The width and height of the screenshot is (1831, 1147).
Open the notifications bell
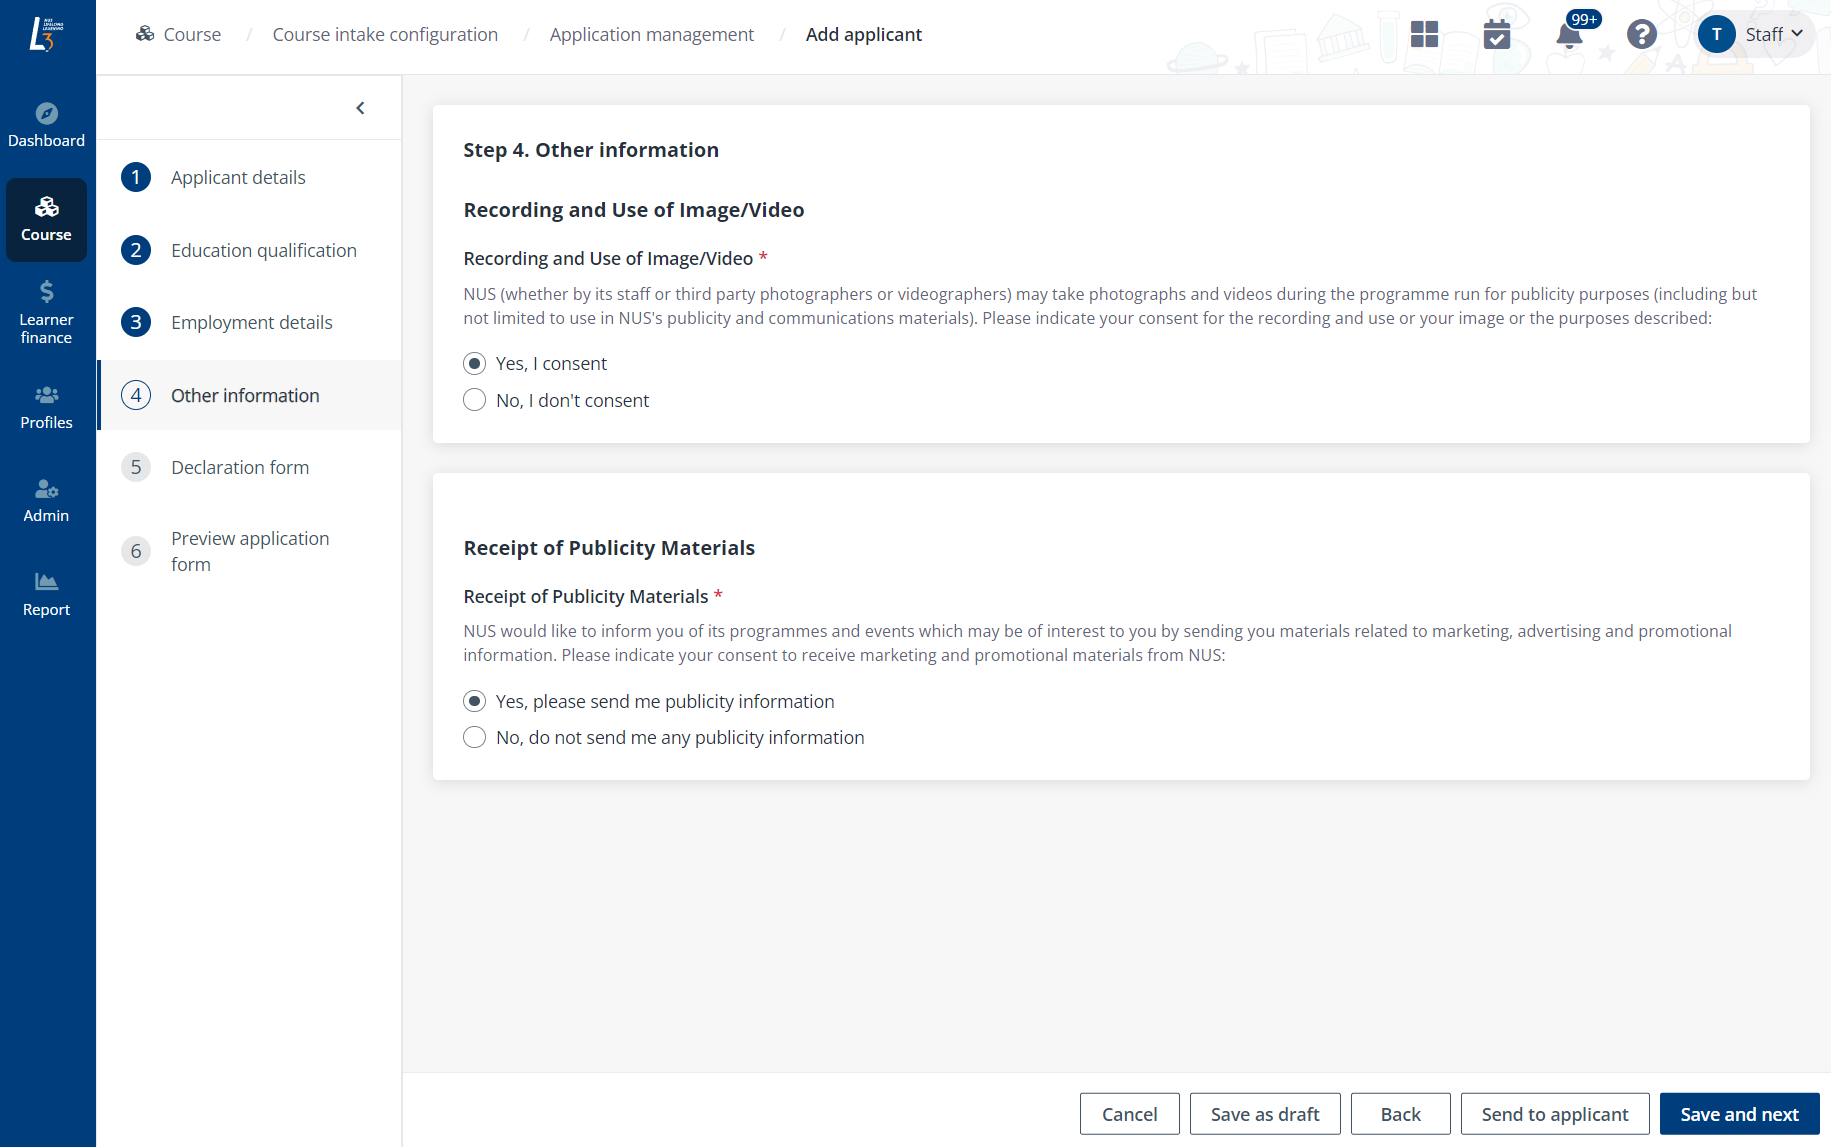1569,36
